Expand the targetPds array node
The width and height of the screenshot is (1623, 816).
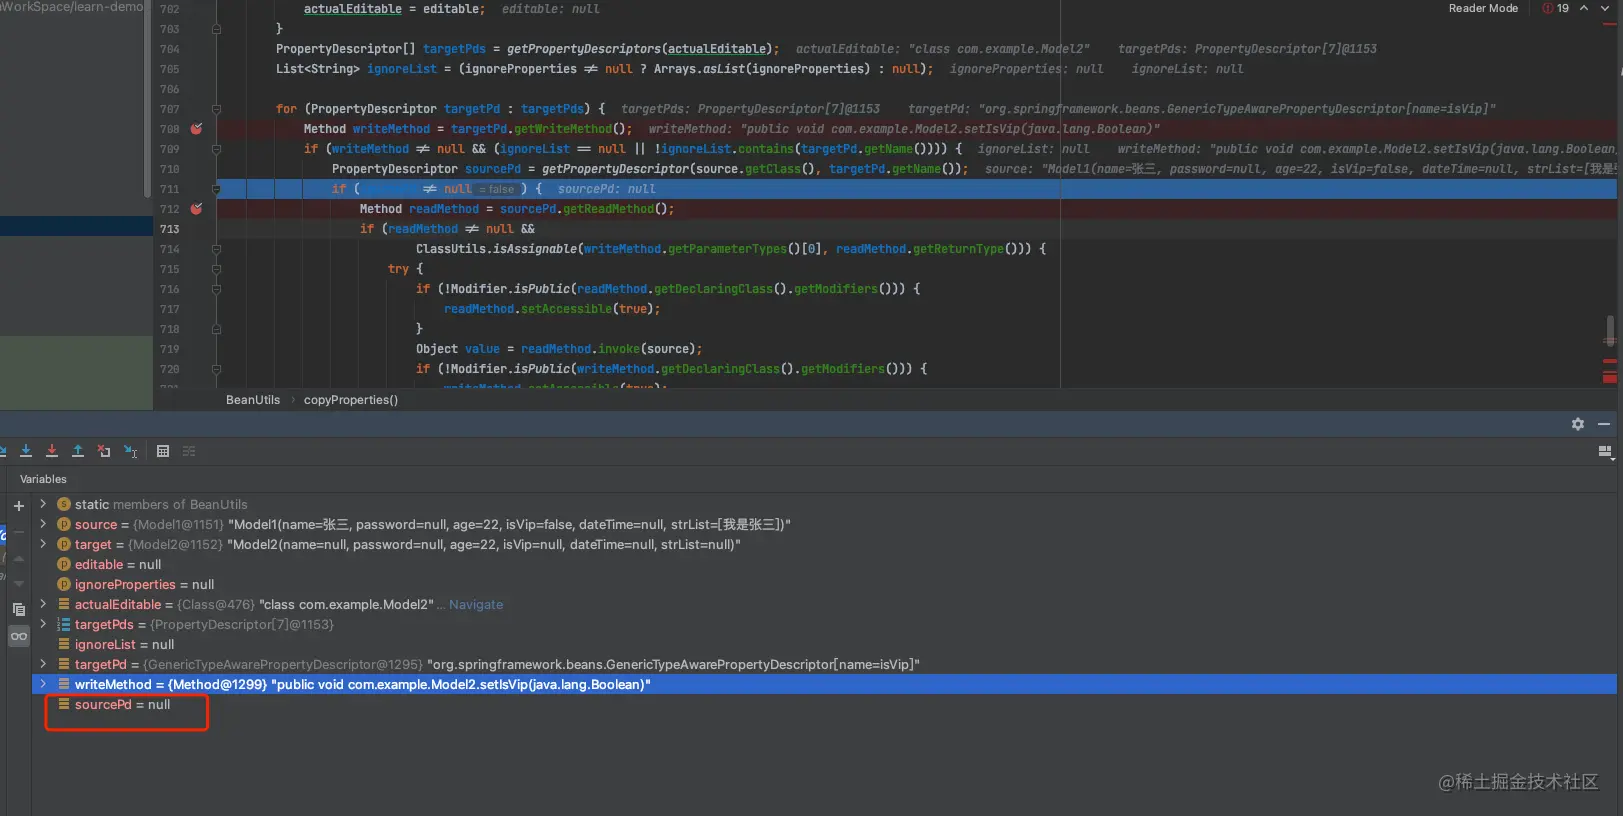click(x=43, y=624)
